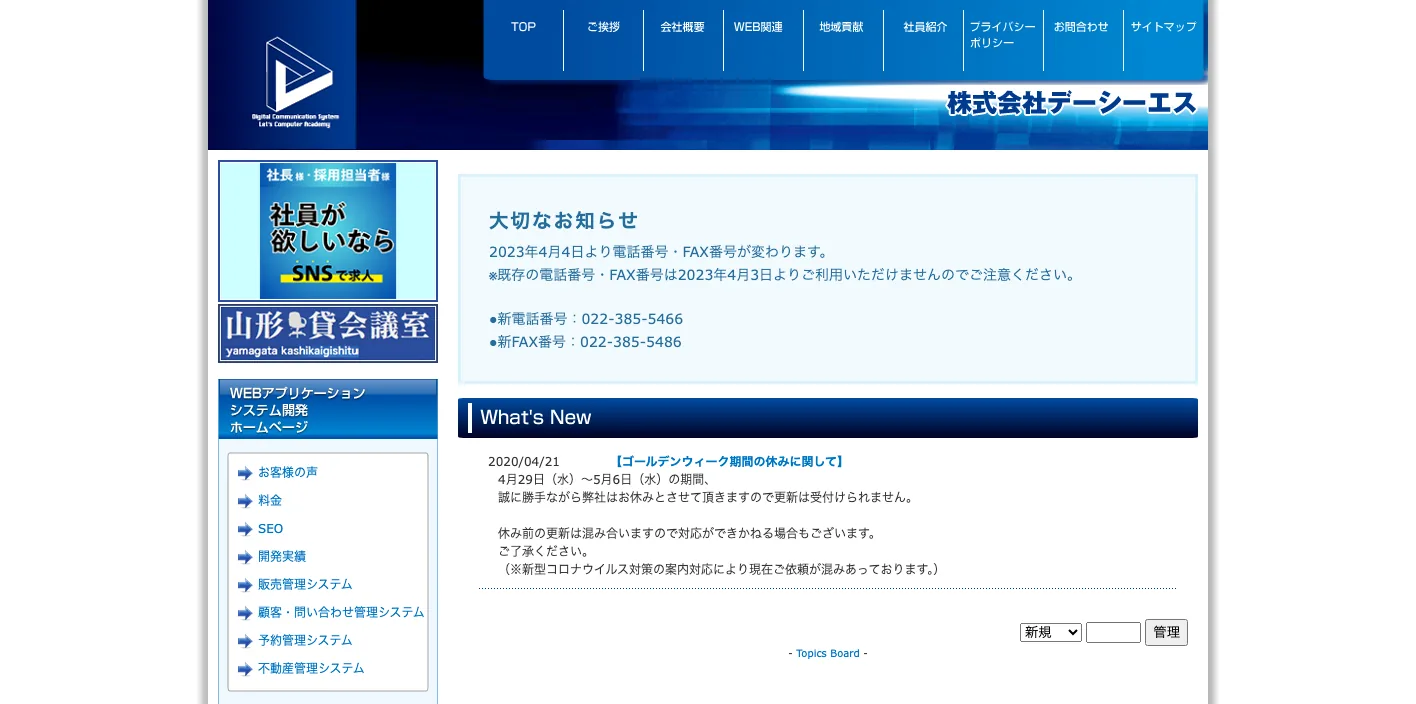Open the Topics Board link
Viewport: 1416px width, 704px height.
[x=828, y=653]
